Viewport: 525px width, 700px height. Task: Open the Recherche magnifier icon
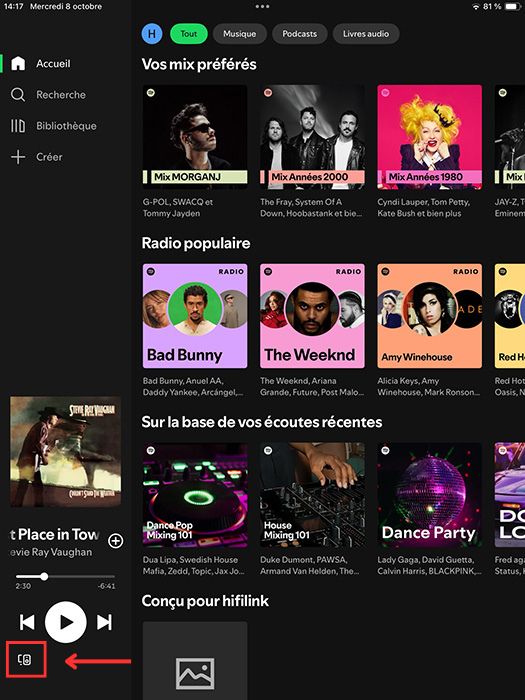(x=18, y=95)
